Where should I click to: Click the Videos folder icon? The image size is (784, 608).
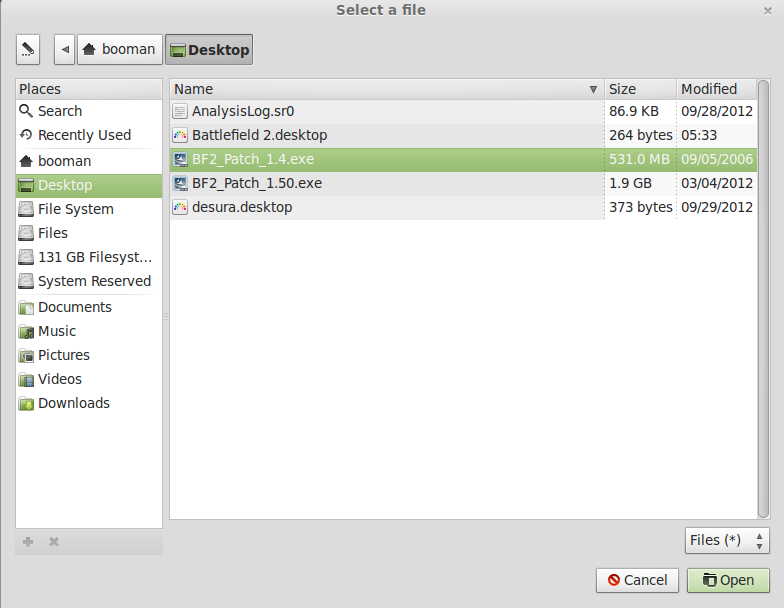[x=26, y=380]
